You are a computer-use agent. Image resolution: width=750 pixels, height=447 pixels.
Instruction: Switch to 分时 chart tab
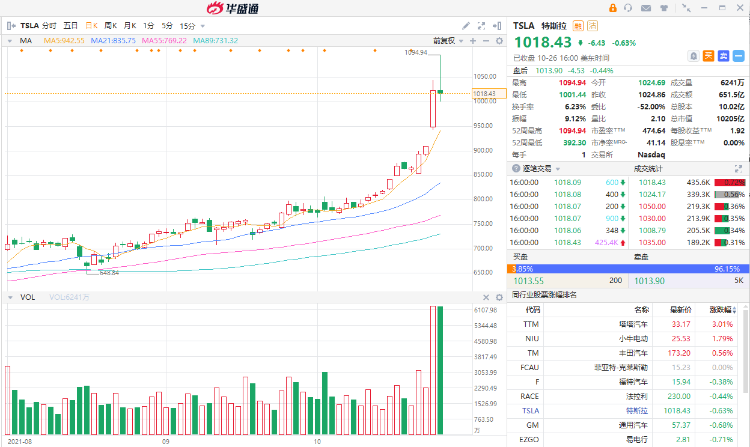click(x=49, y=26)
